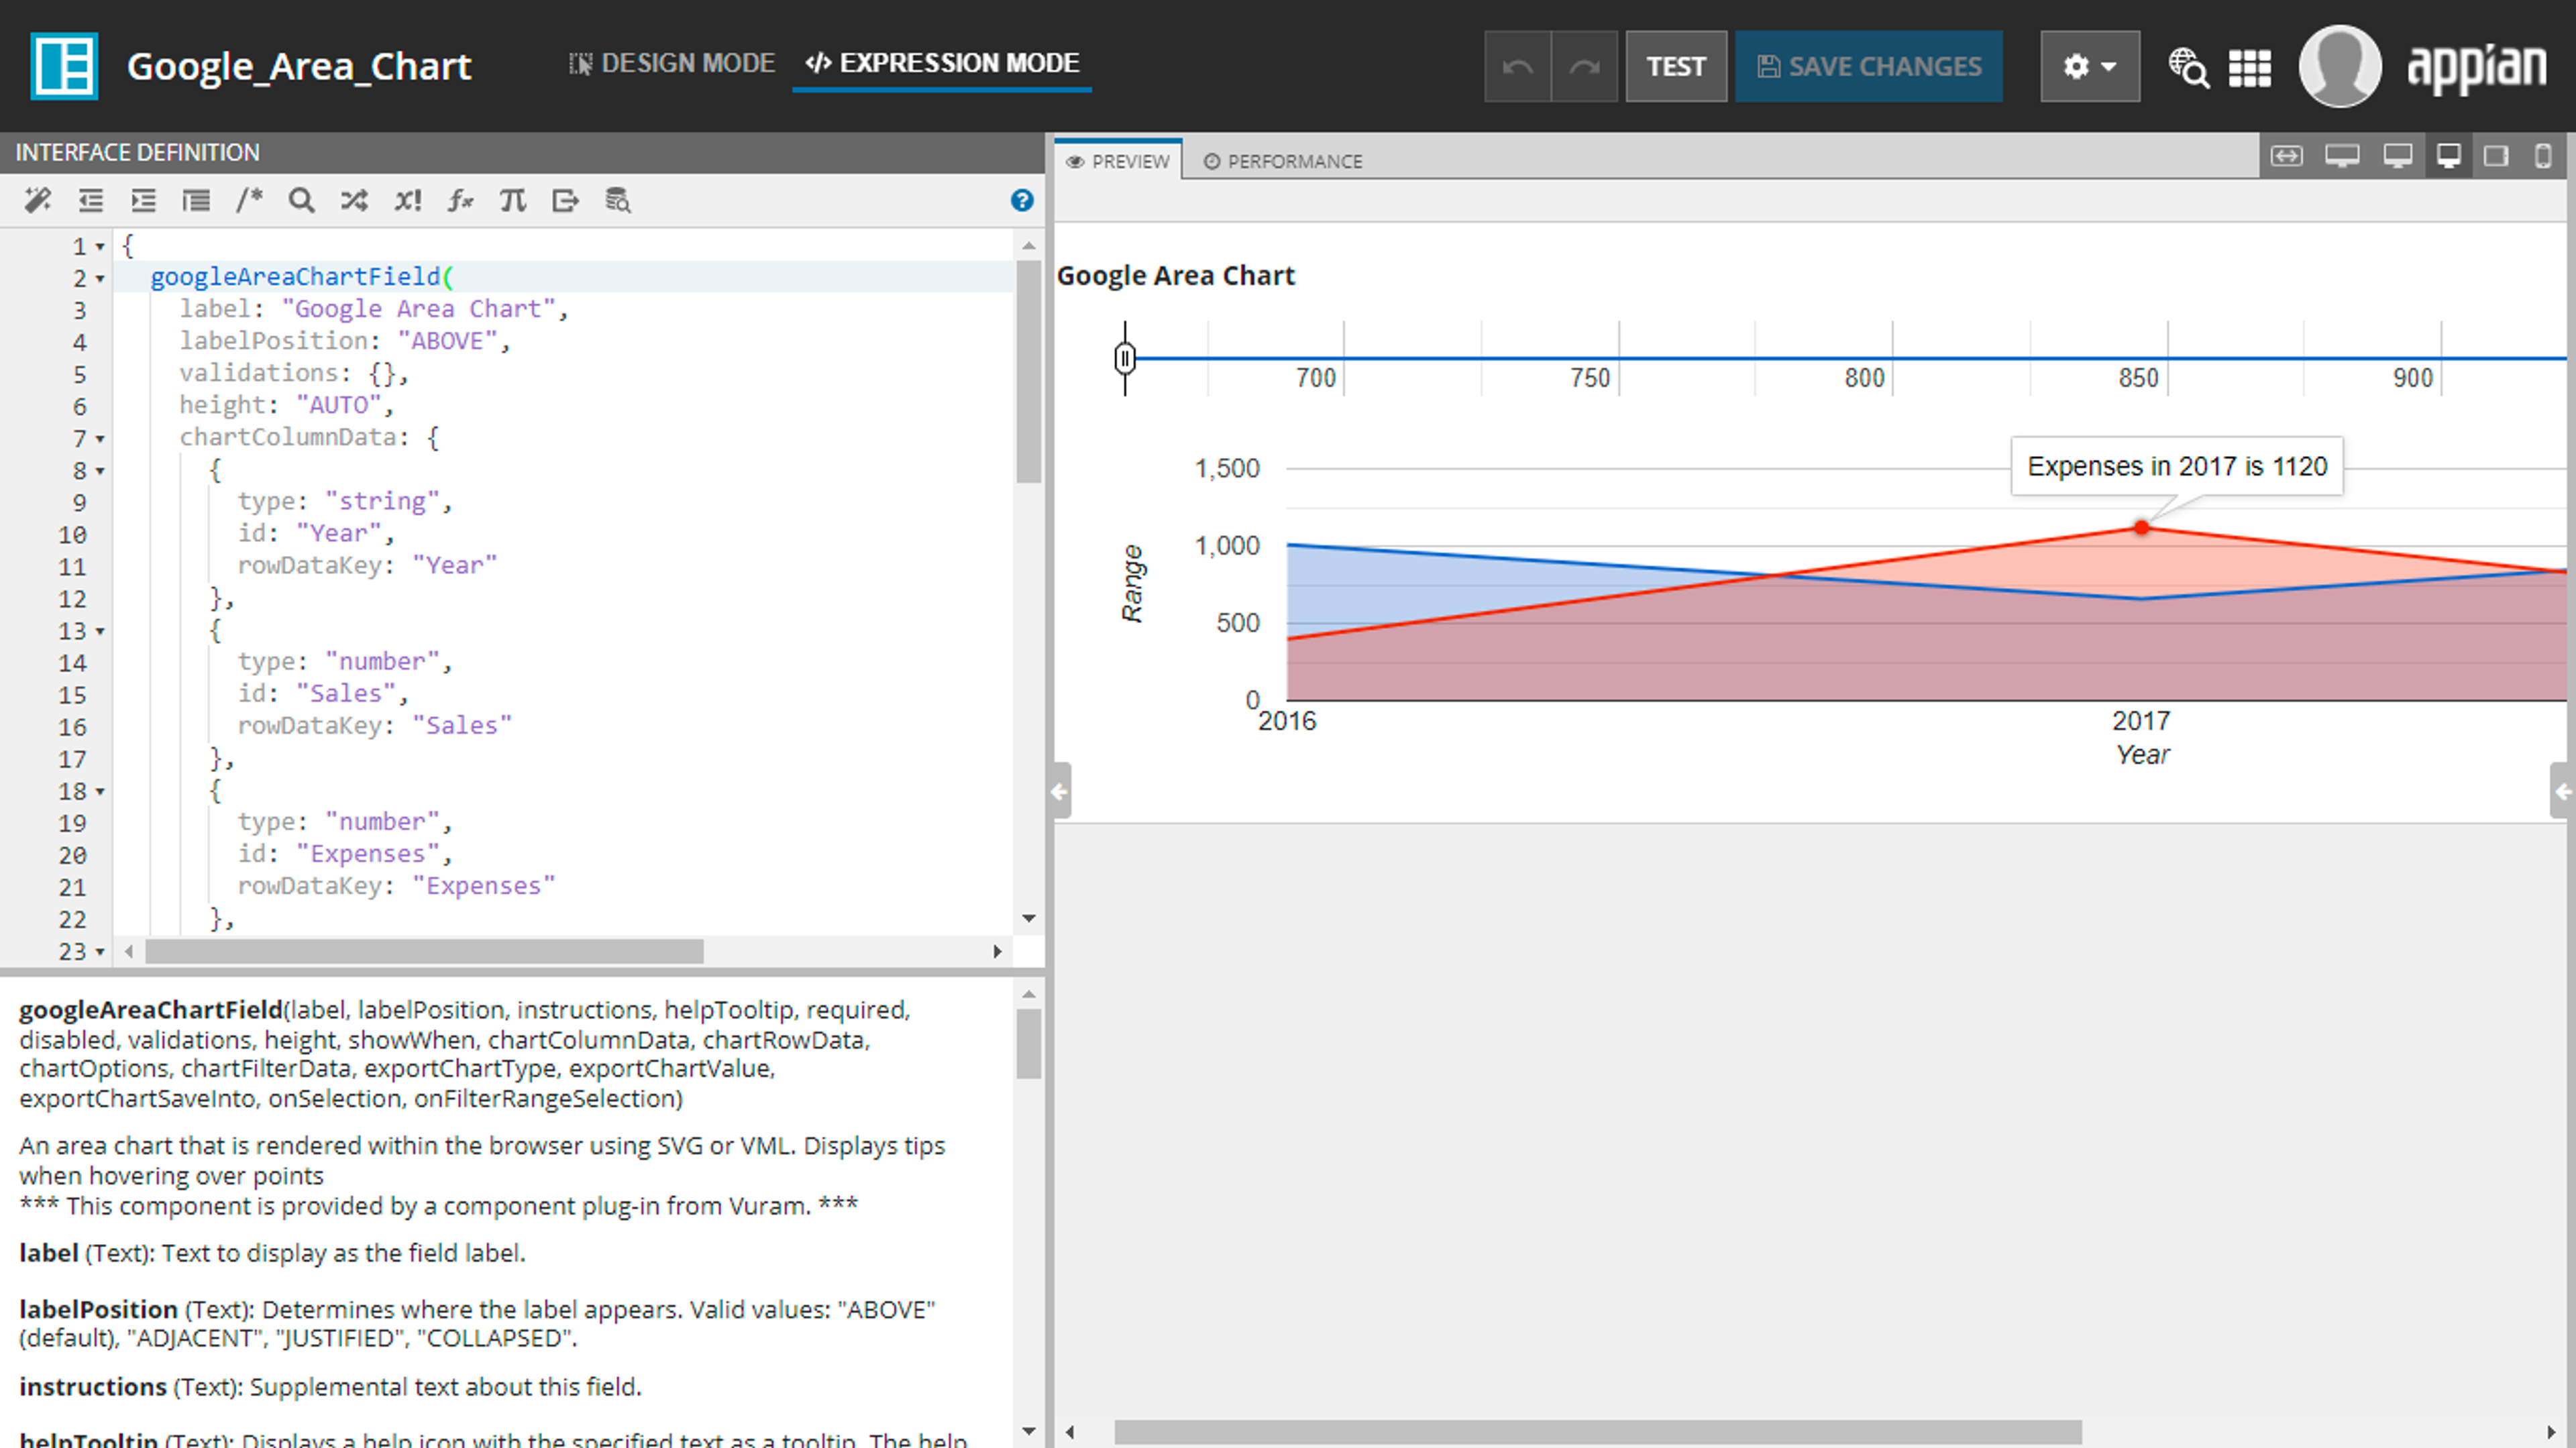Decrease indent of the expression
Viewport: 2576px width, 1448px height.
pos(91,200)
